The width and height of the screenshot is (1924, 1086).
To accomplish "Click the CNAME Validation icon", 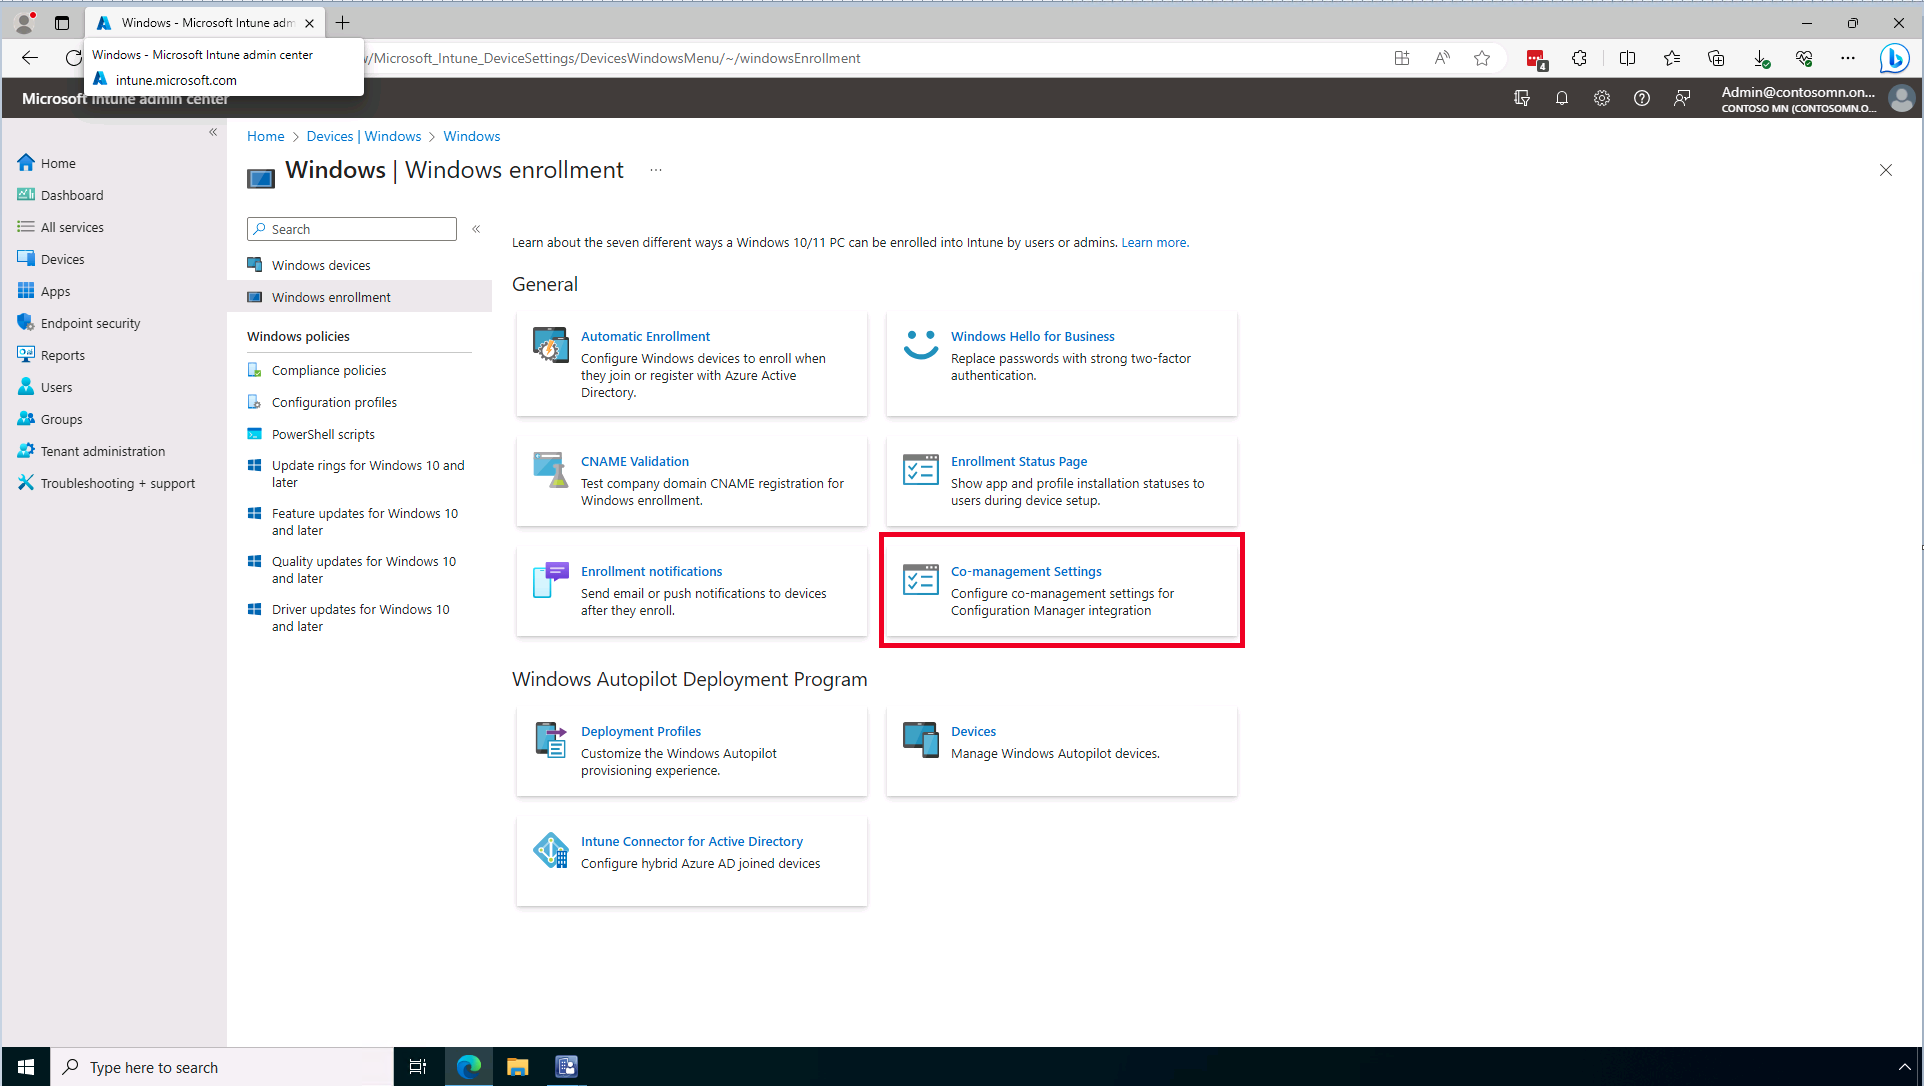I will pyautogui.click(x=550, y=470).
